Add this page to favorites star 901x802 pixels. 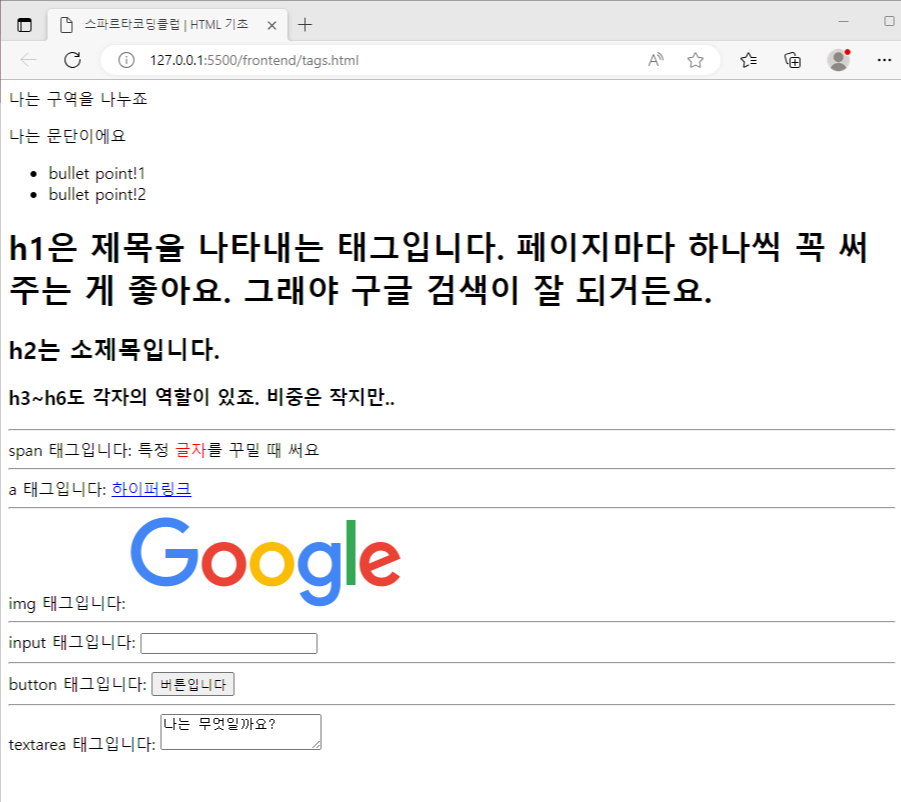[695, 60]
